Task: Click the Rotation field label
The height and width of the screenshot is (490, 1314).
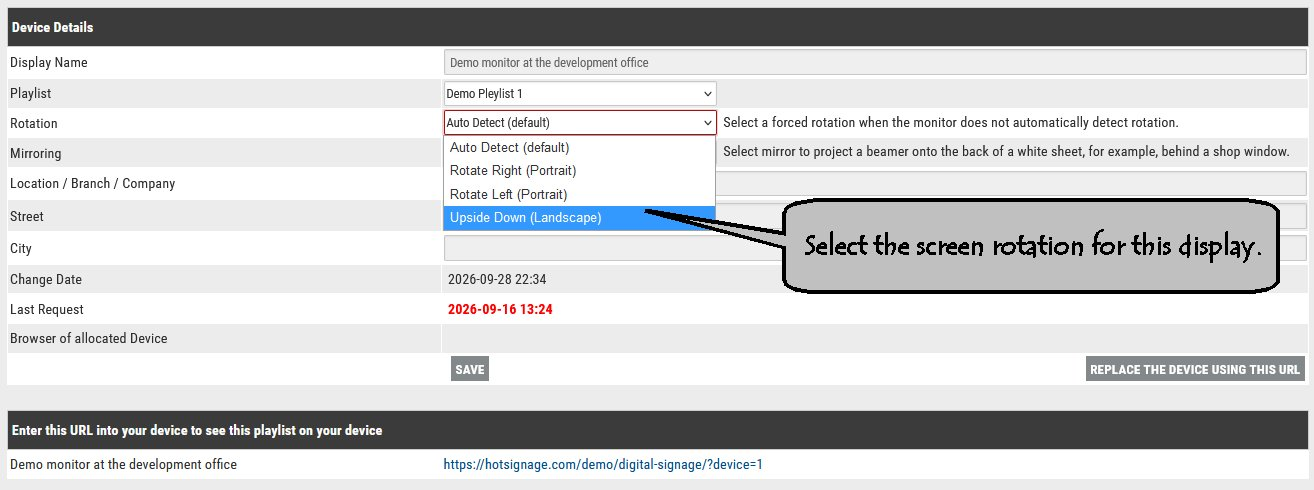Action: coord(34,124)
